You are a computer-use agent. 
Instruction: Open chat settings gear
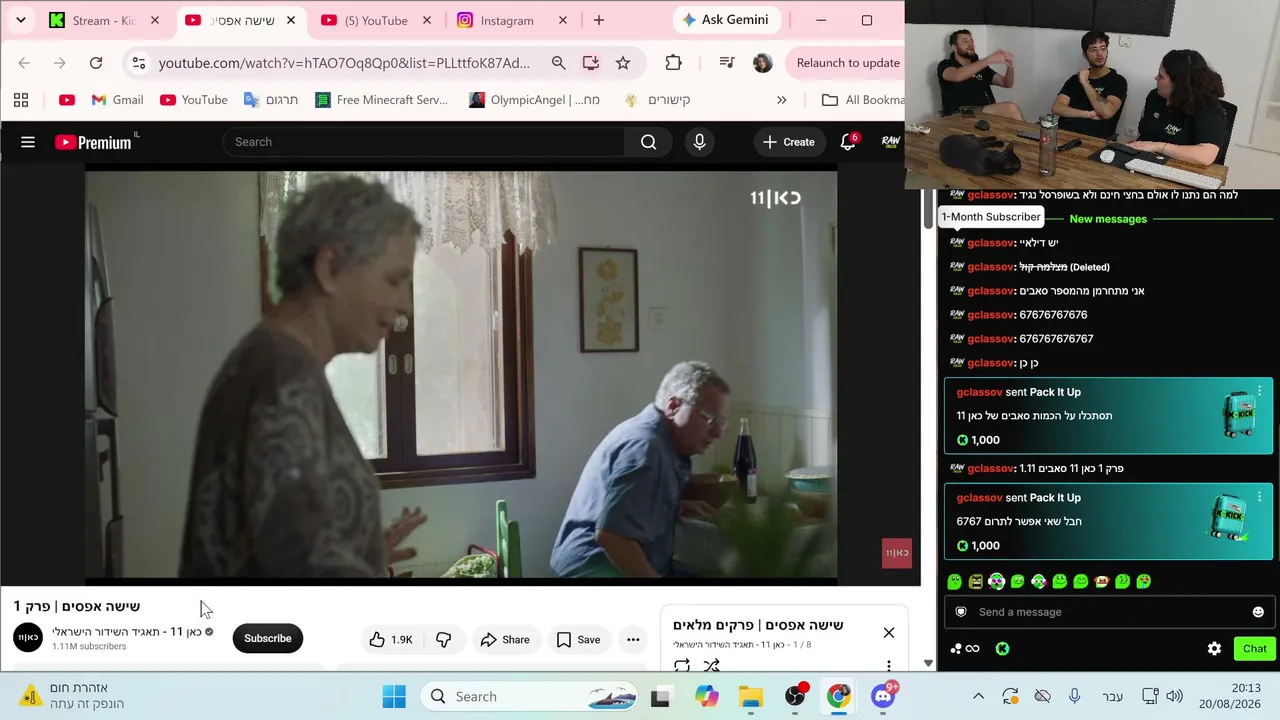pos(1214,649)
